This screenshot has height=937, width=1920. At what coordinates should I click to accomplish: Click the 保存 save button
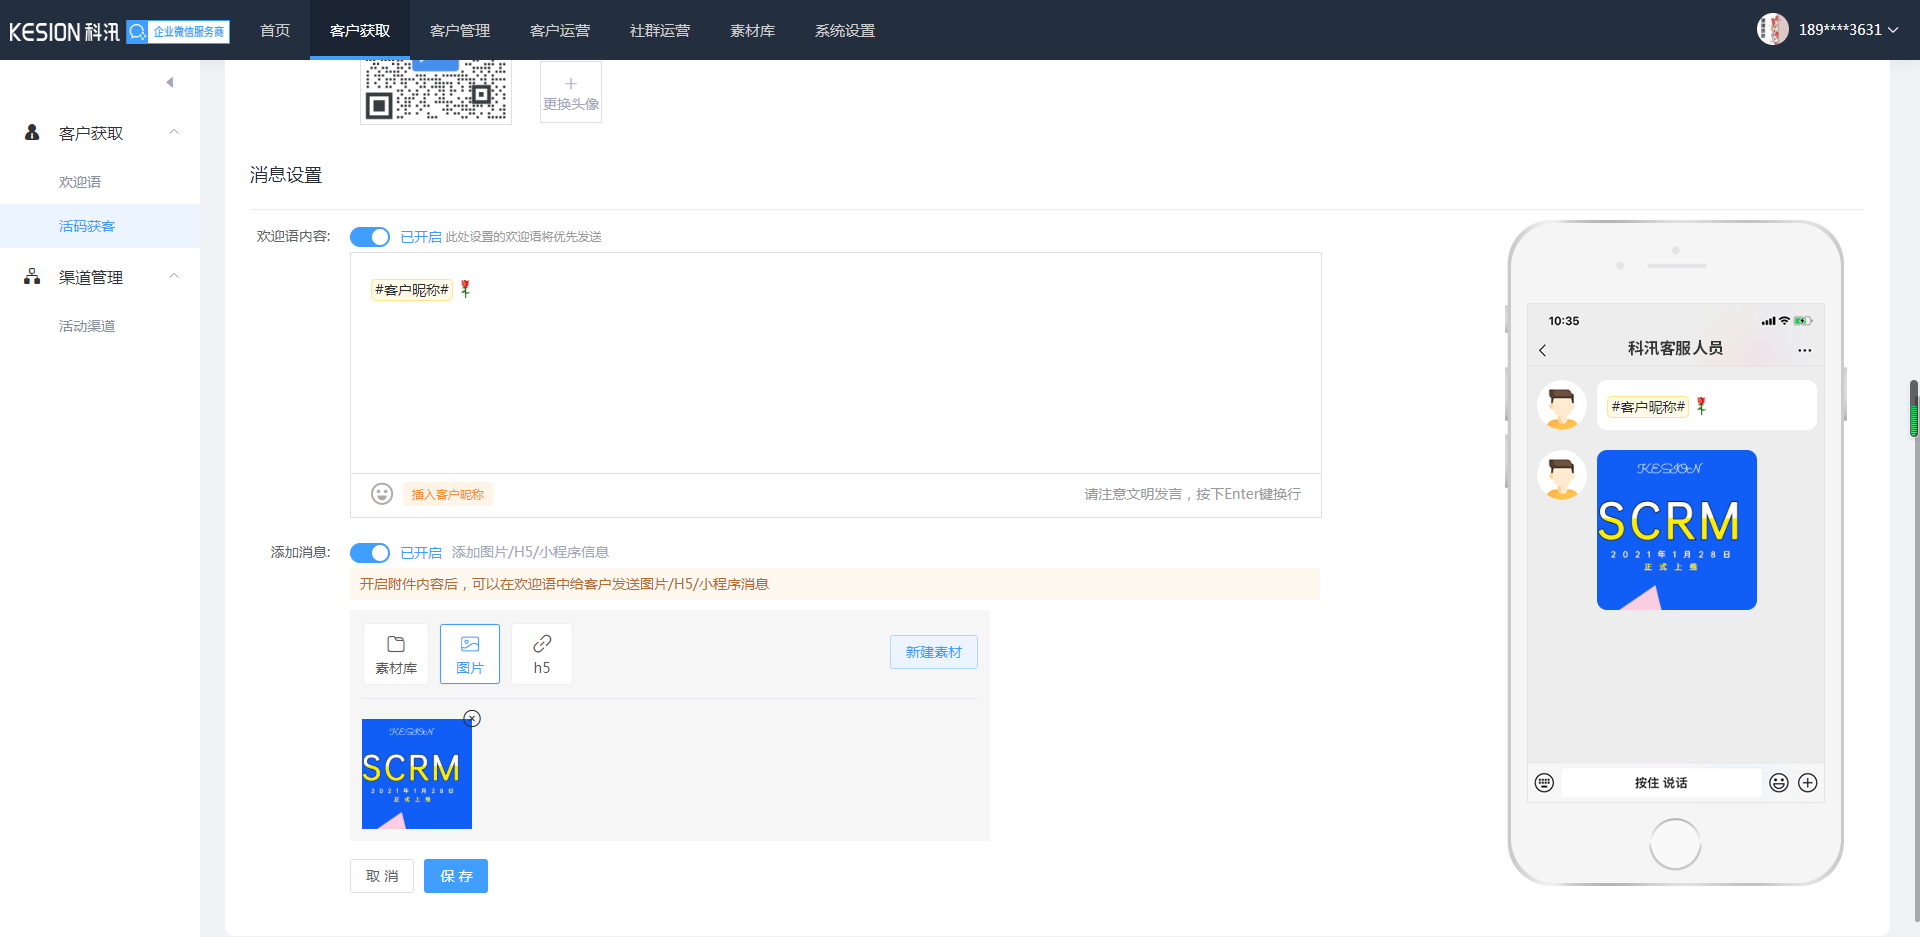click(x=456, y=876)
